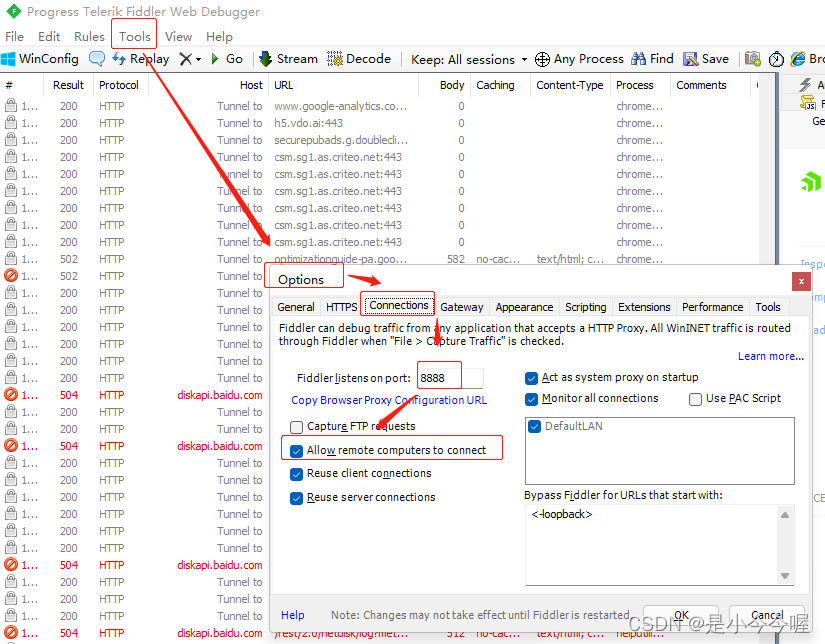Switch to Gateway tab
825x644 pixels.
(x=461, y=307)
